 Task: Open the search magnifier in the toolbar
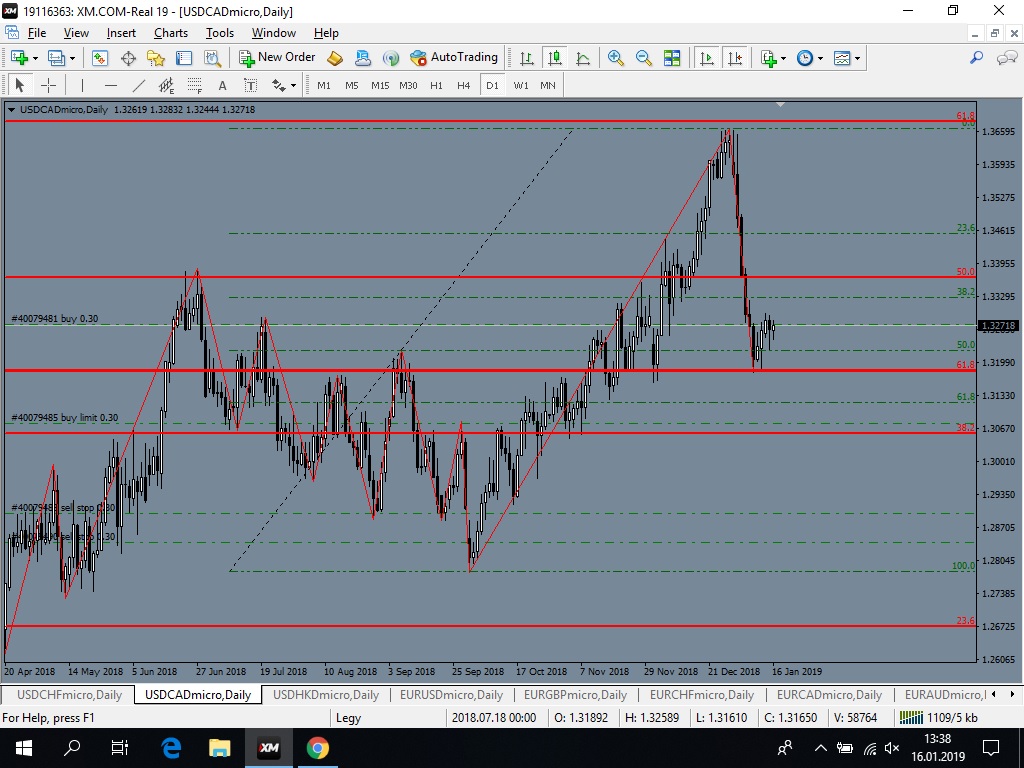tap(976, 58)
